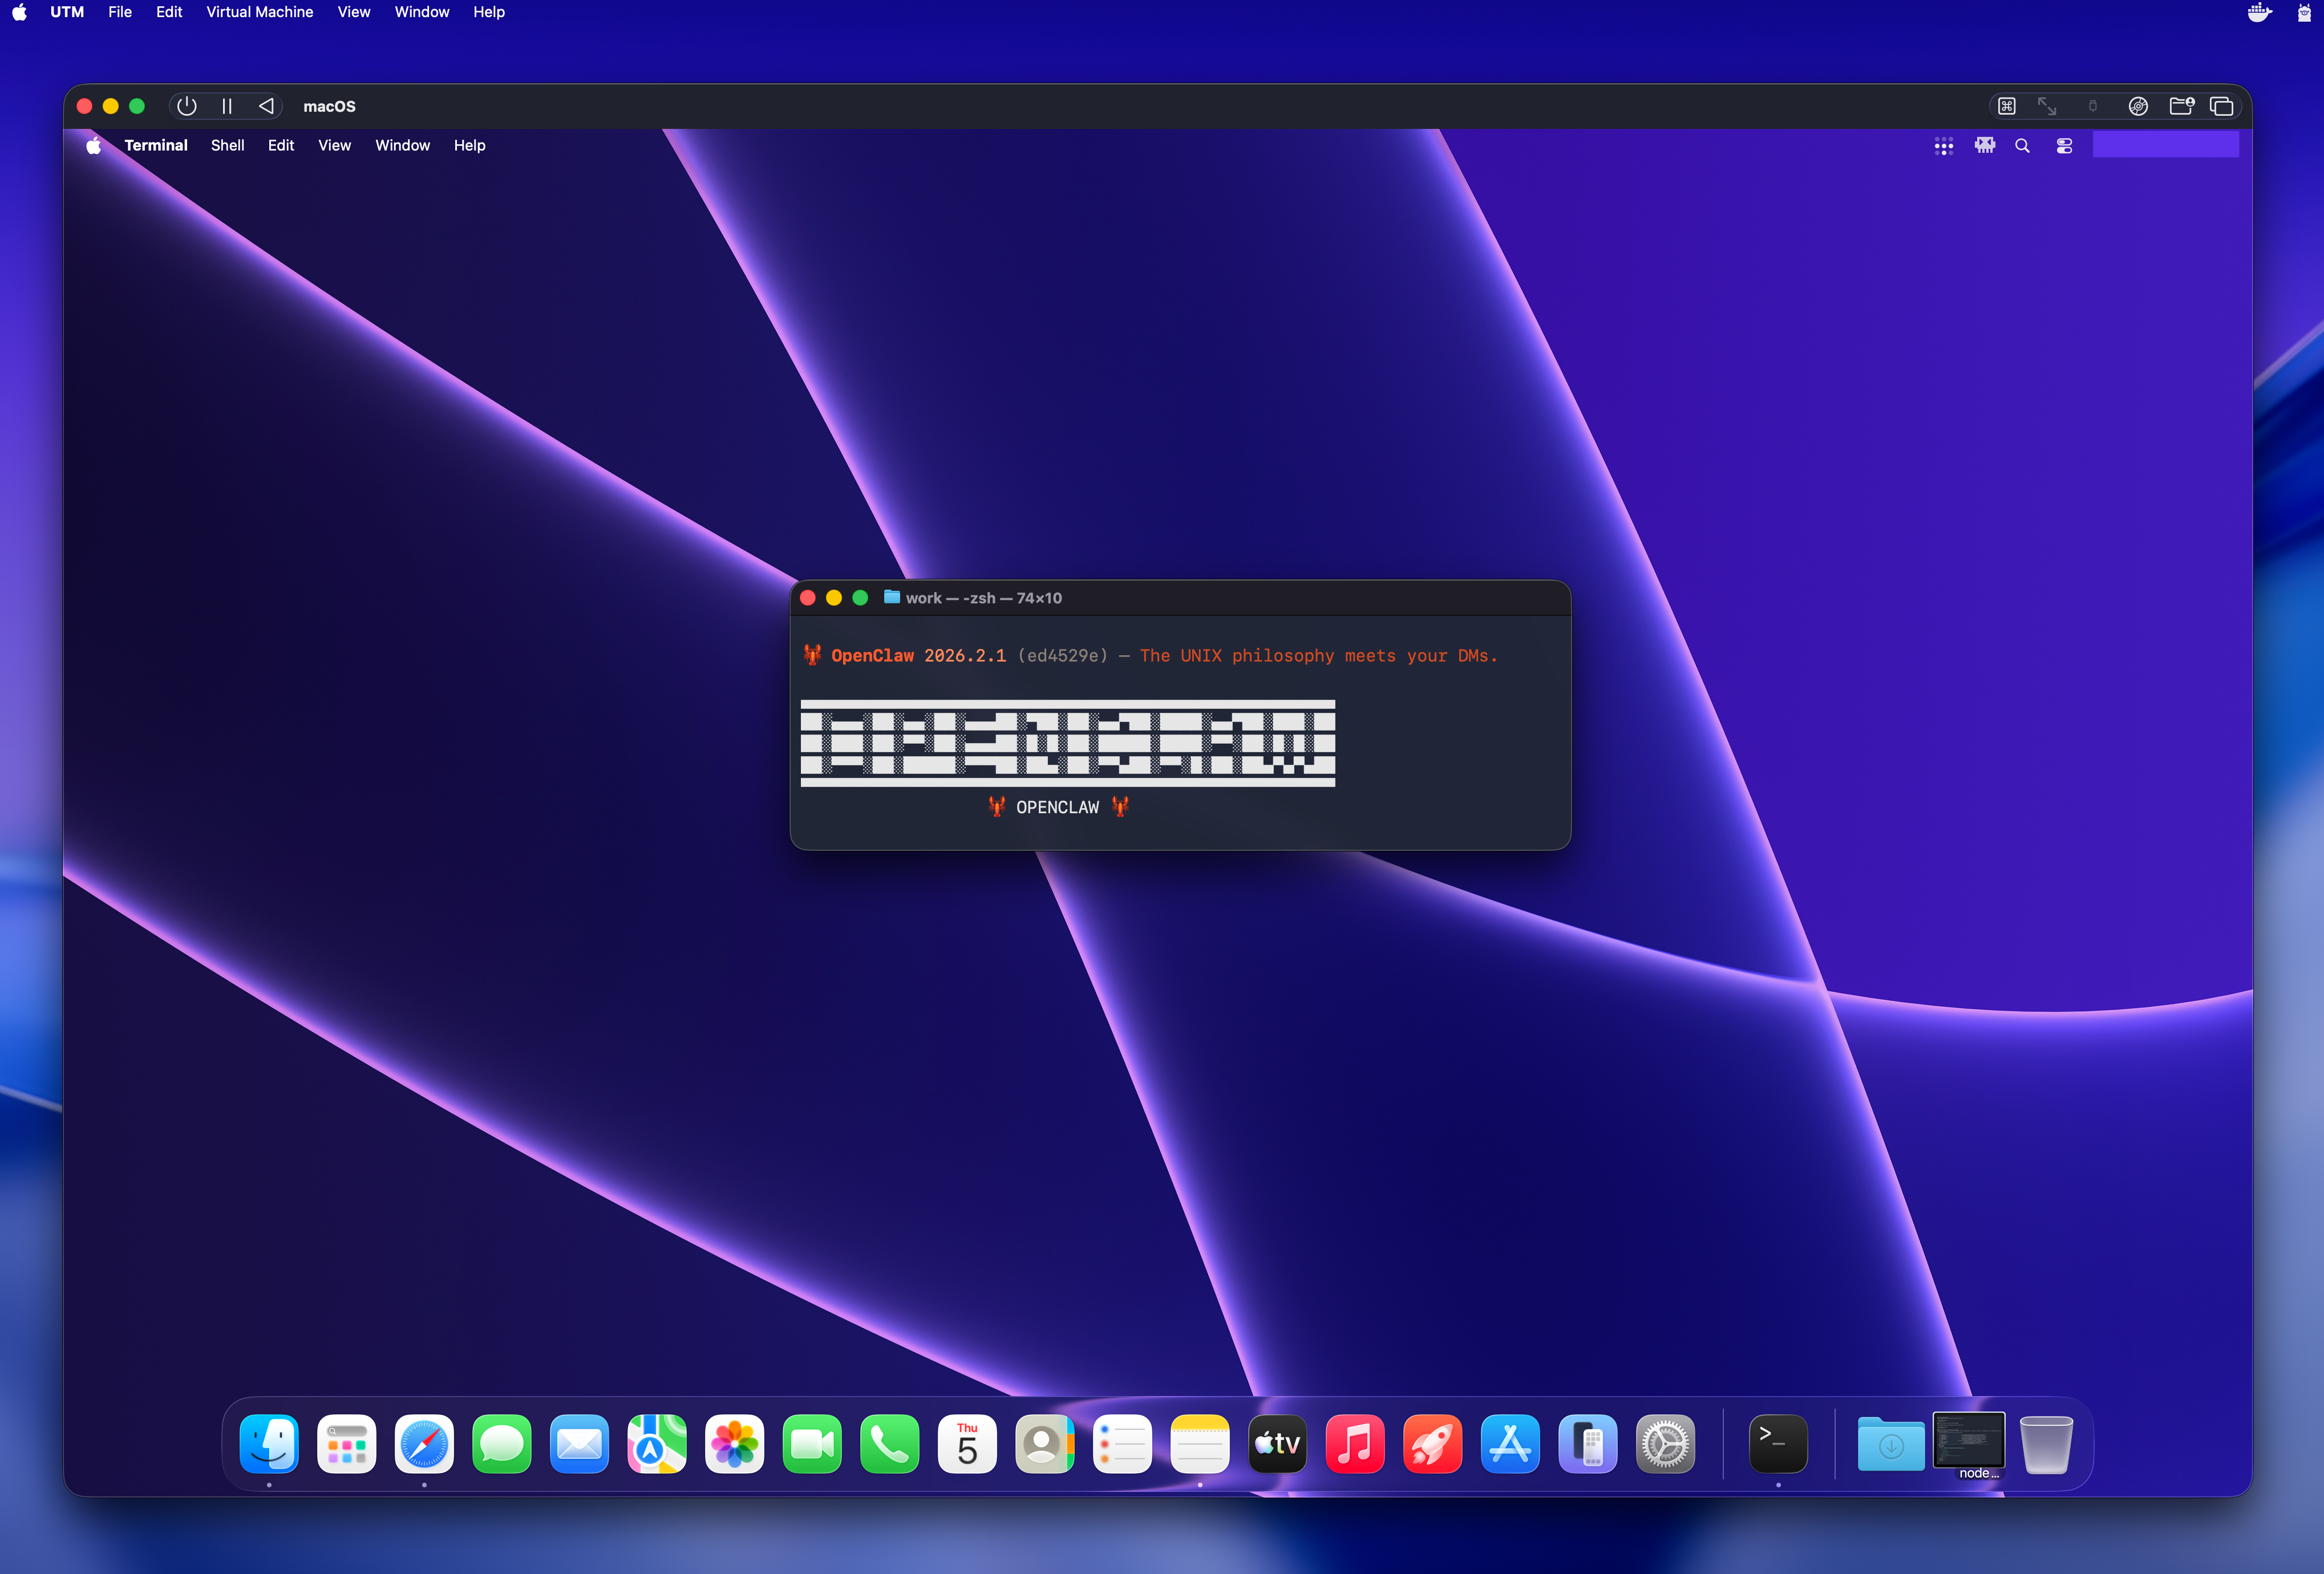Viewport: 2324px width, 1574px height.
Task: Launch the Terminal app from the dock
Action: (1778, 1444)
